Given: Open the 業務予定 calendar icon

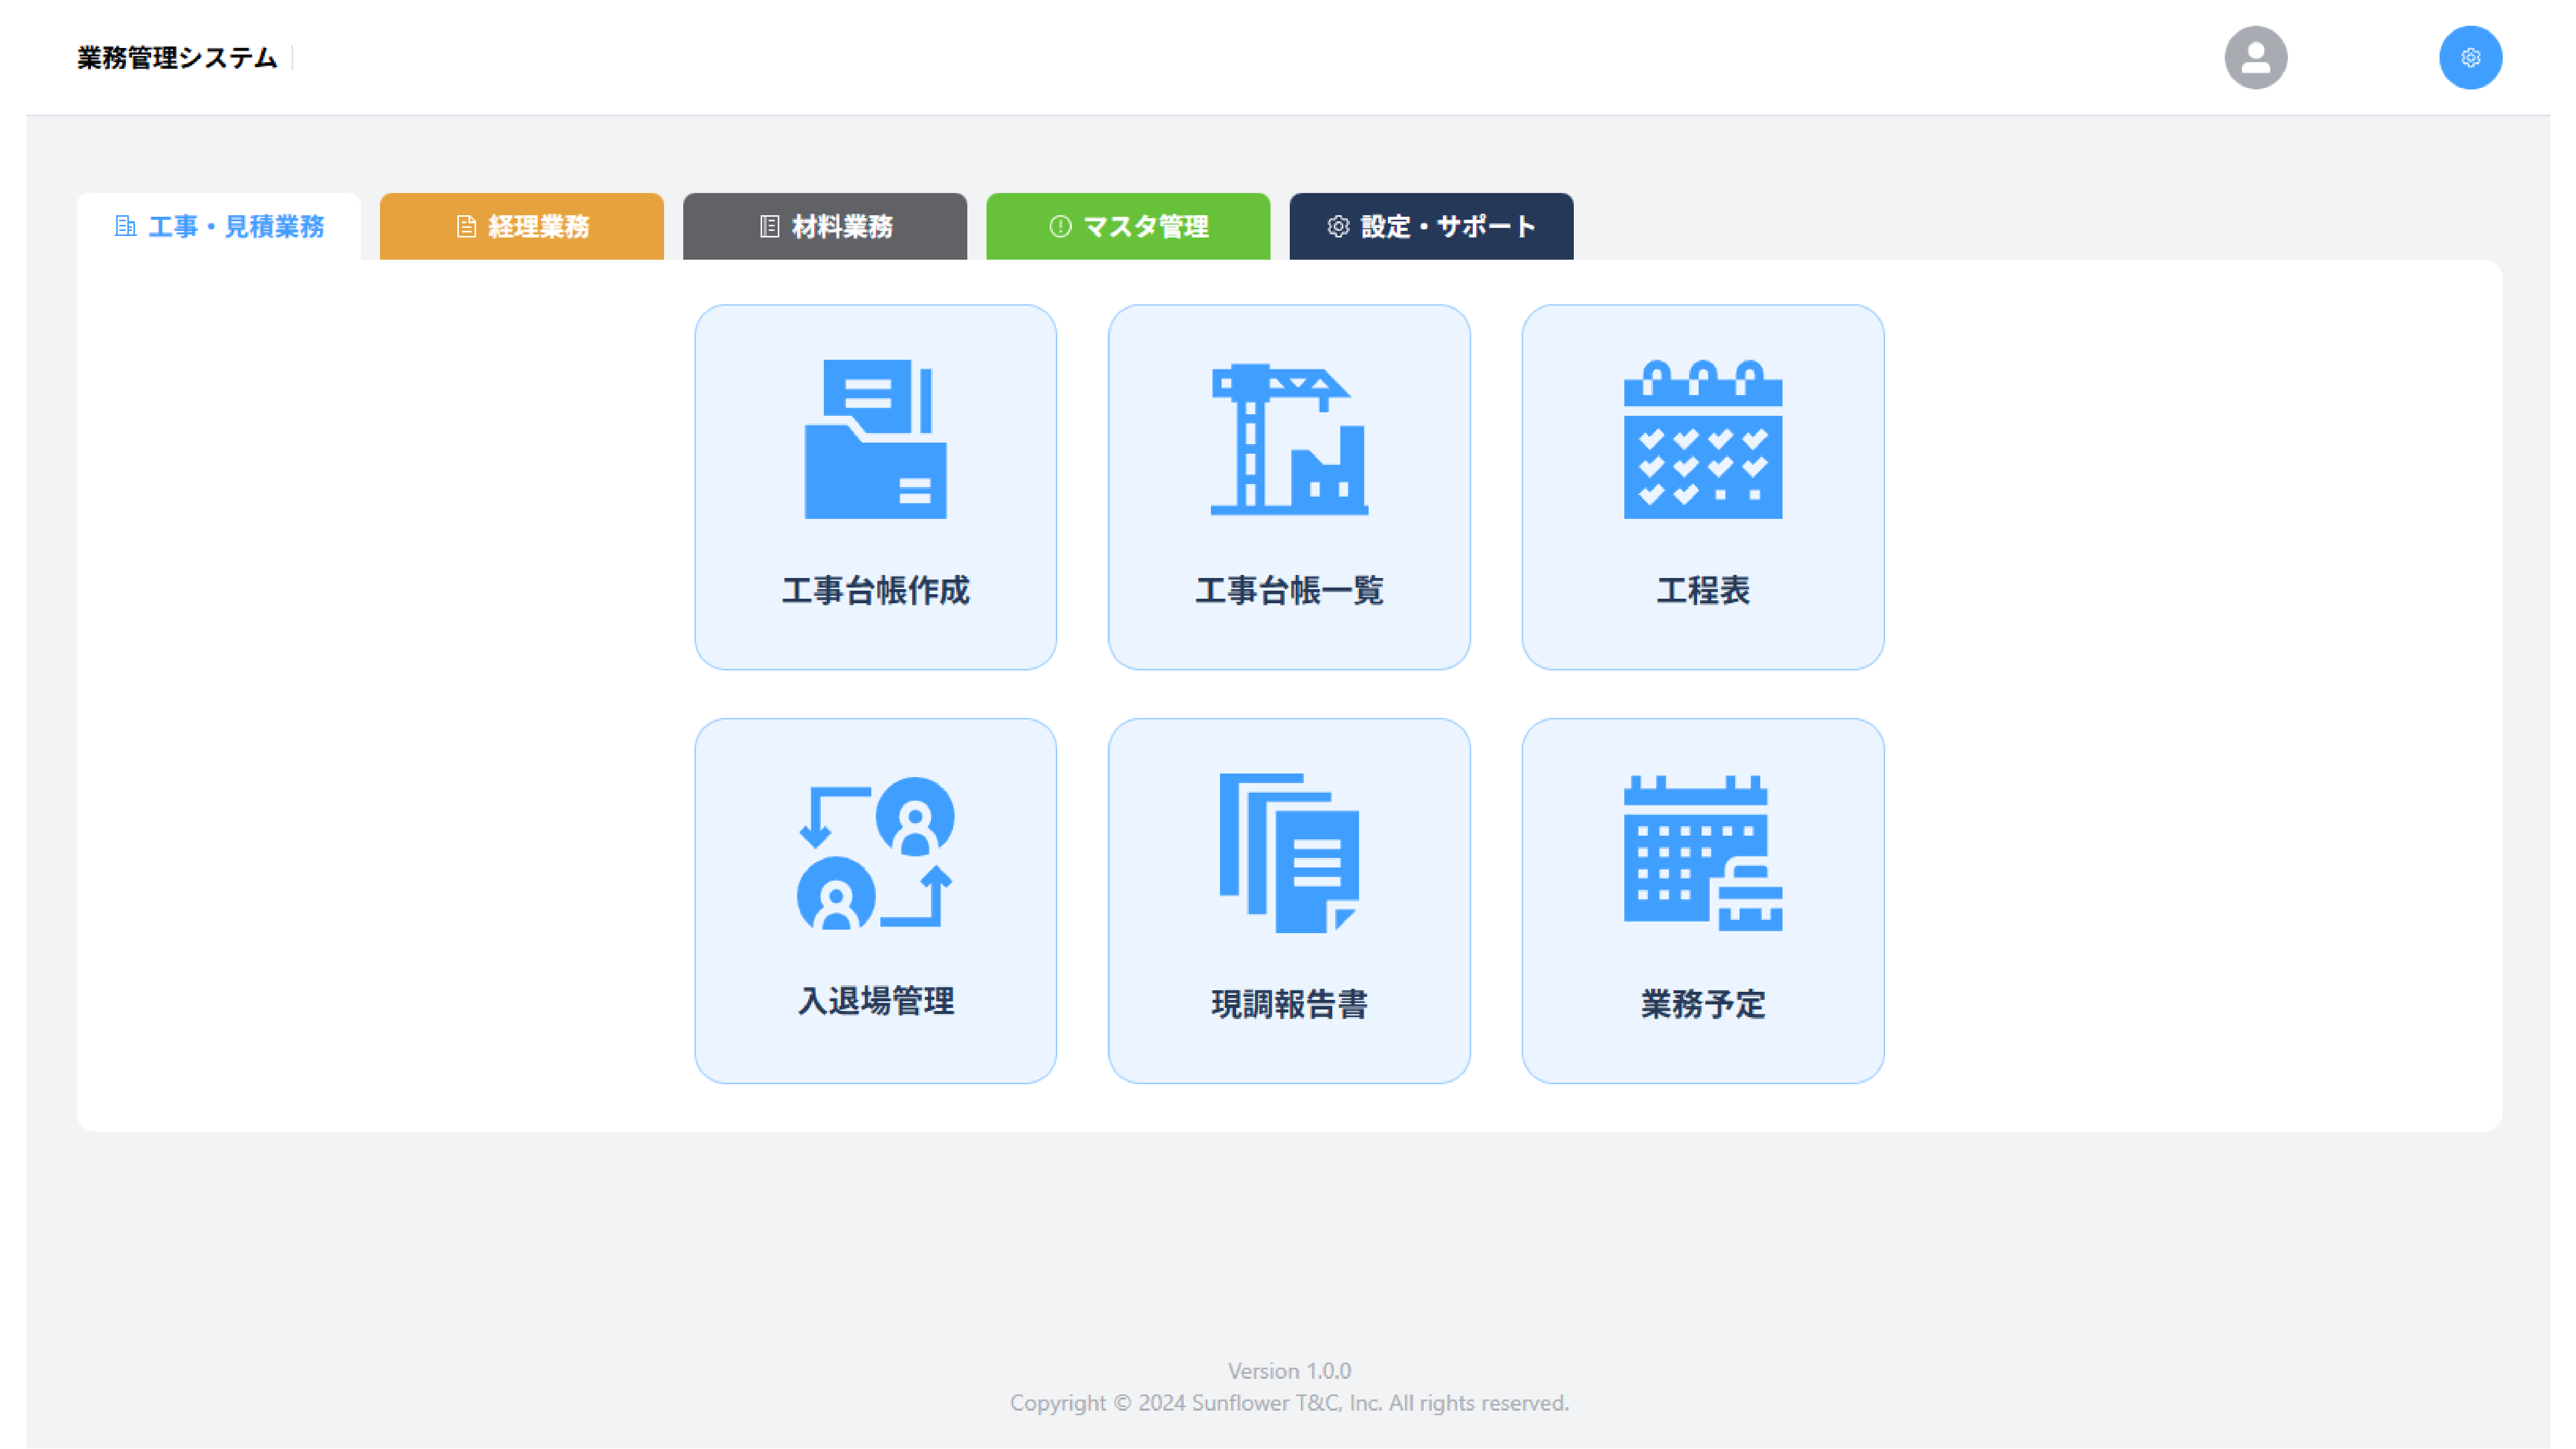Looking at the screenshot, I should (1702, 853).
